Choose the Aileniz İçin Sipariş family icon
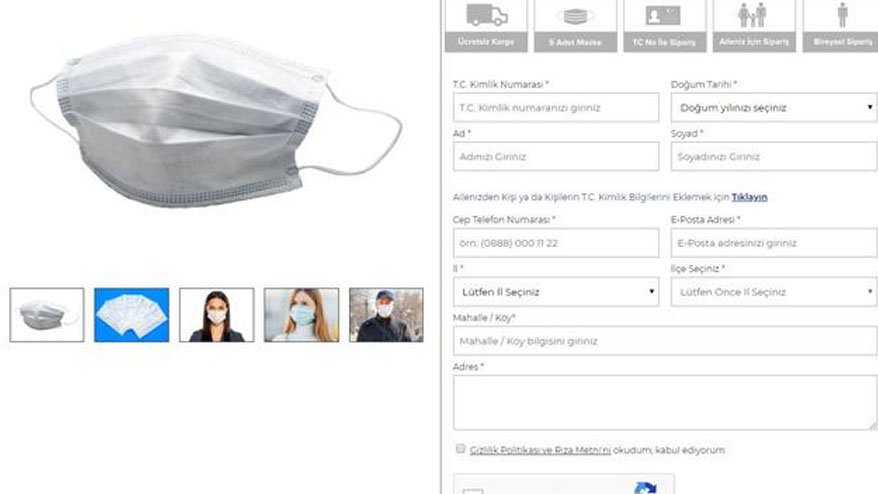The width and height of the screenshot is (878, 494). [x=753, y=15]
